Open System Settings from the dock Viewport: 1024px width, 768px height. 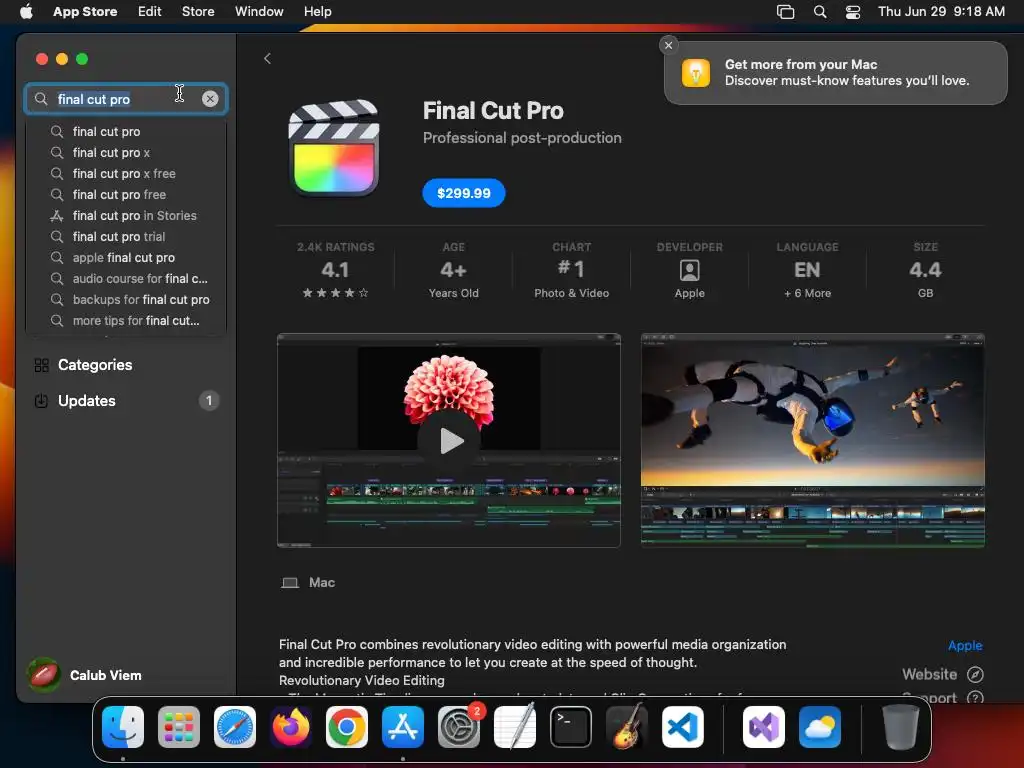459,727
